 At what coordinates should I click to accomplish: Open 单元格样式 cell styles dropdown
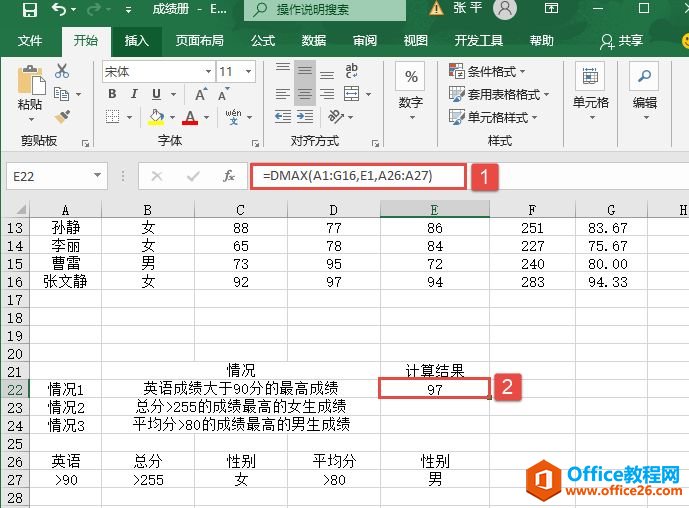pos(493,117)
